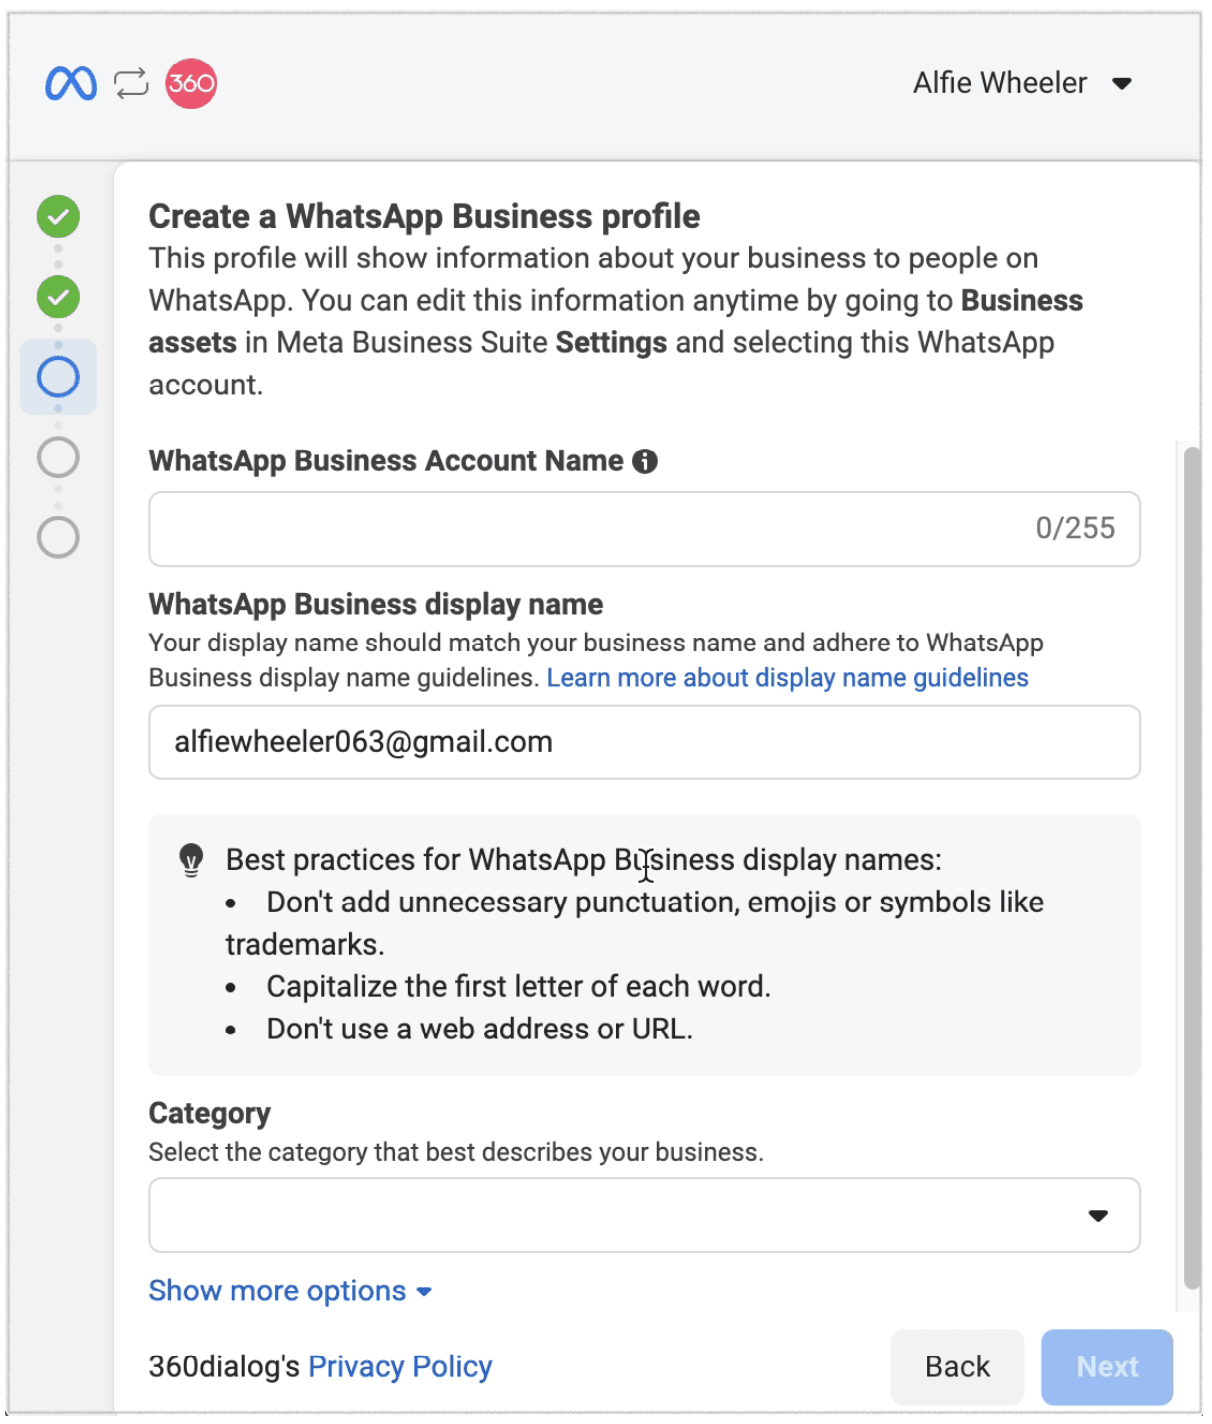Image resolution: width=1212 pixels, height=1424 pixels.
Task: Click the 'Create a WhatsApp Business profile' heading
Action: [424, 216]
